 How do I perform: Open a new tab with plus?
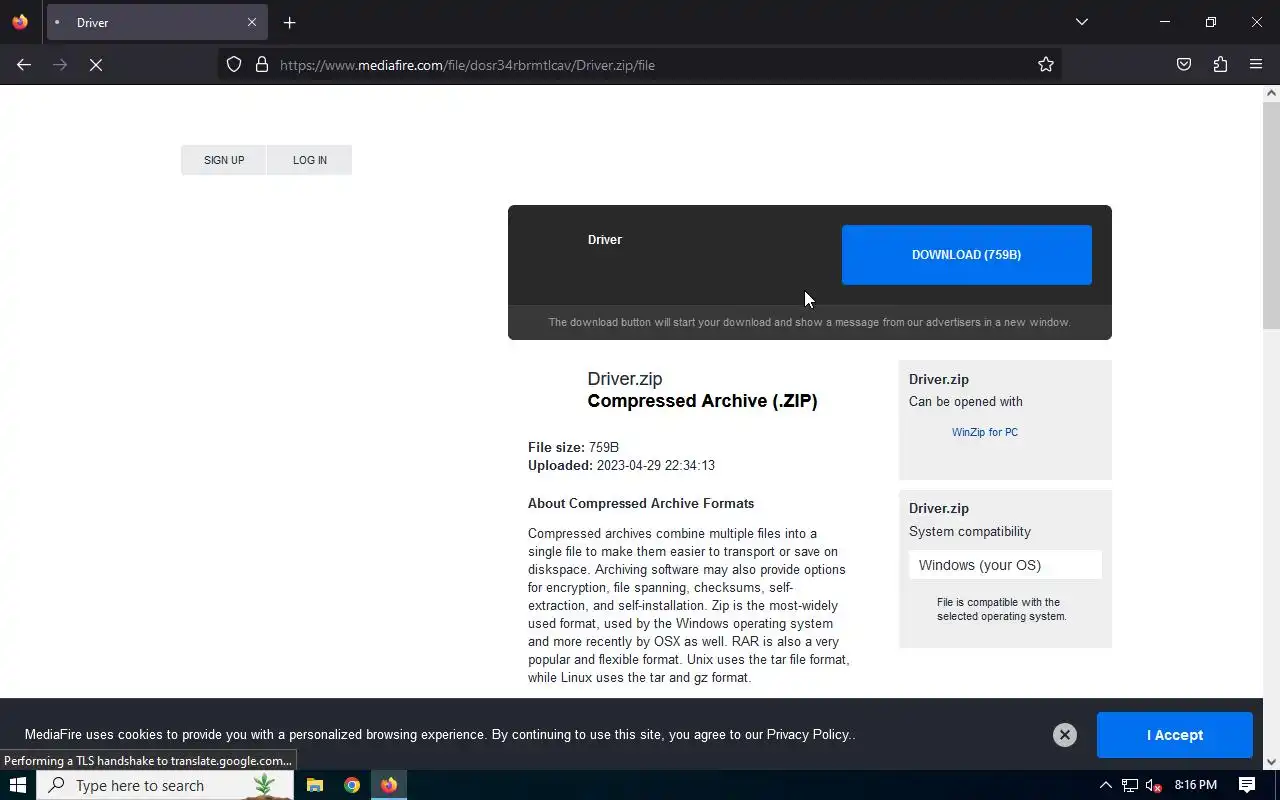click(290, 22)
